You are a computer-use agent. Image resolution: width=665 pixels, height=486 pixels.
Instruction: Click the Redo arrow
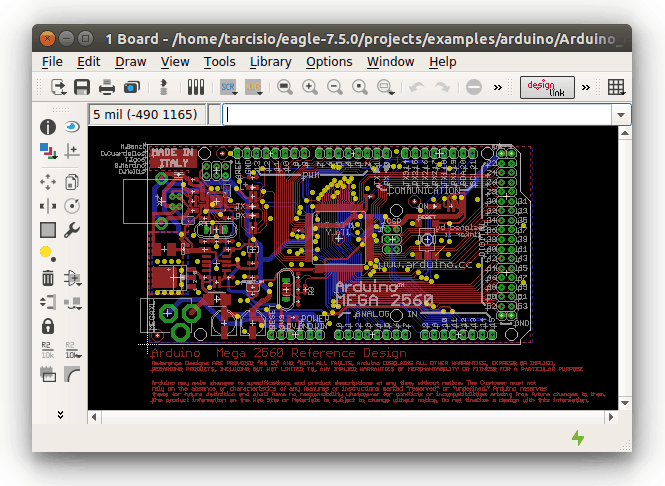442,87
